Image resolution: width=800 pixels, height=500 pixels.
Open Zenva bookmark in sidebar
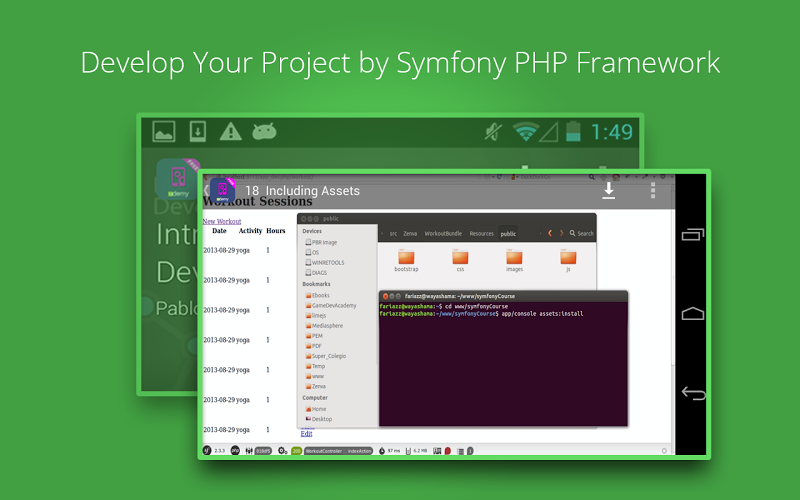click(x=315, y=386)
